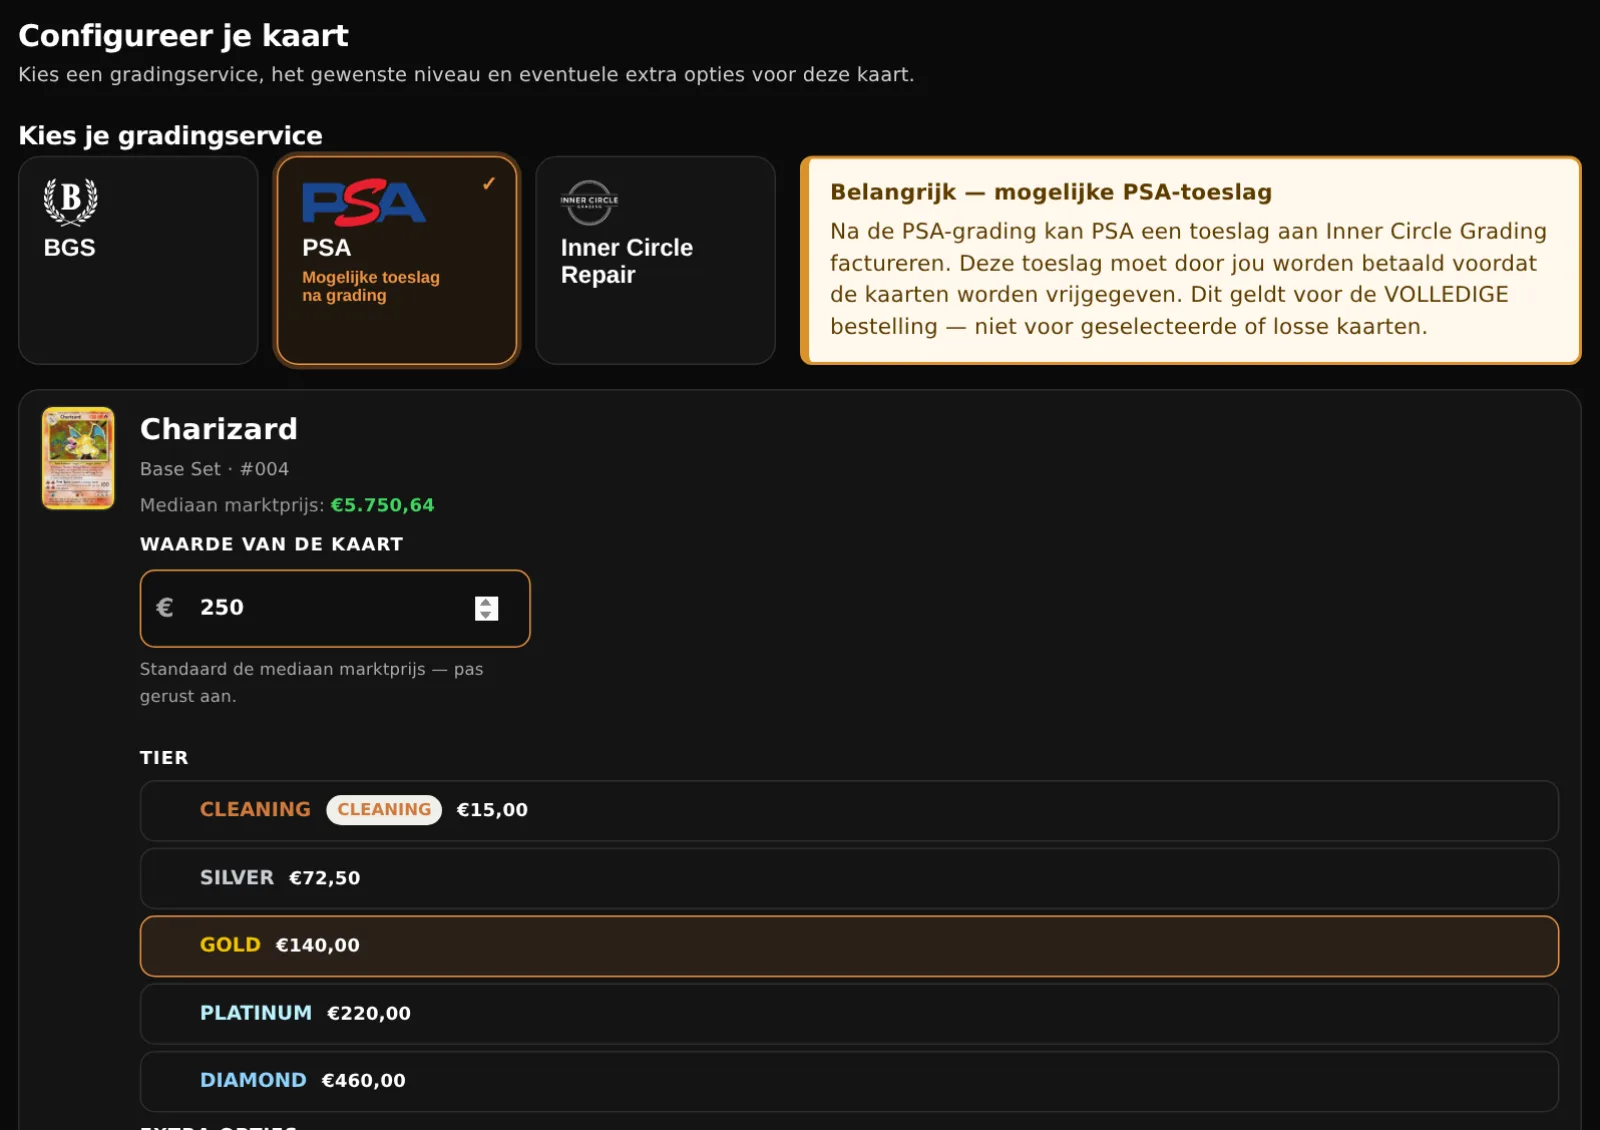This screenshot has width=1600, height=1130.
Task: Click the 'Charizard' card title
Action: point(219,429)
